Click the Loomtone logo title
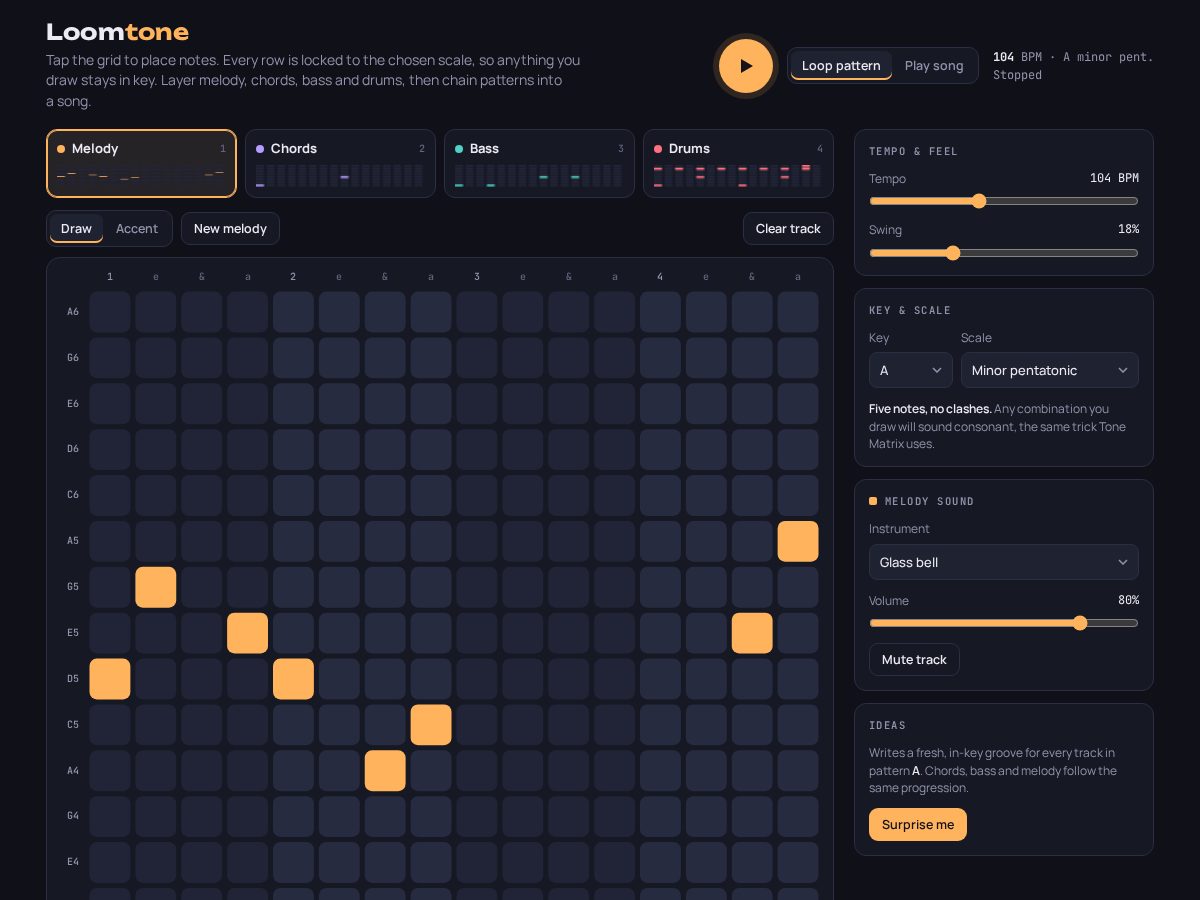Image resolution: width=1200 pixels, height=900 pixels. pyautogui.click(x=118, y=32)
